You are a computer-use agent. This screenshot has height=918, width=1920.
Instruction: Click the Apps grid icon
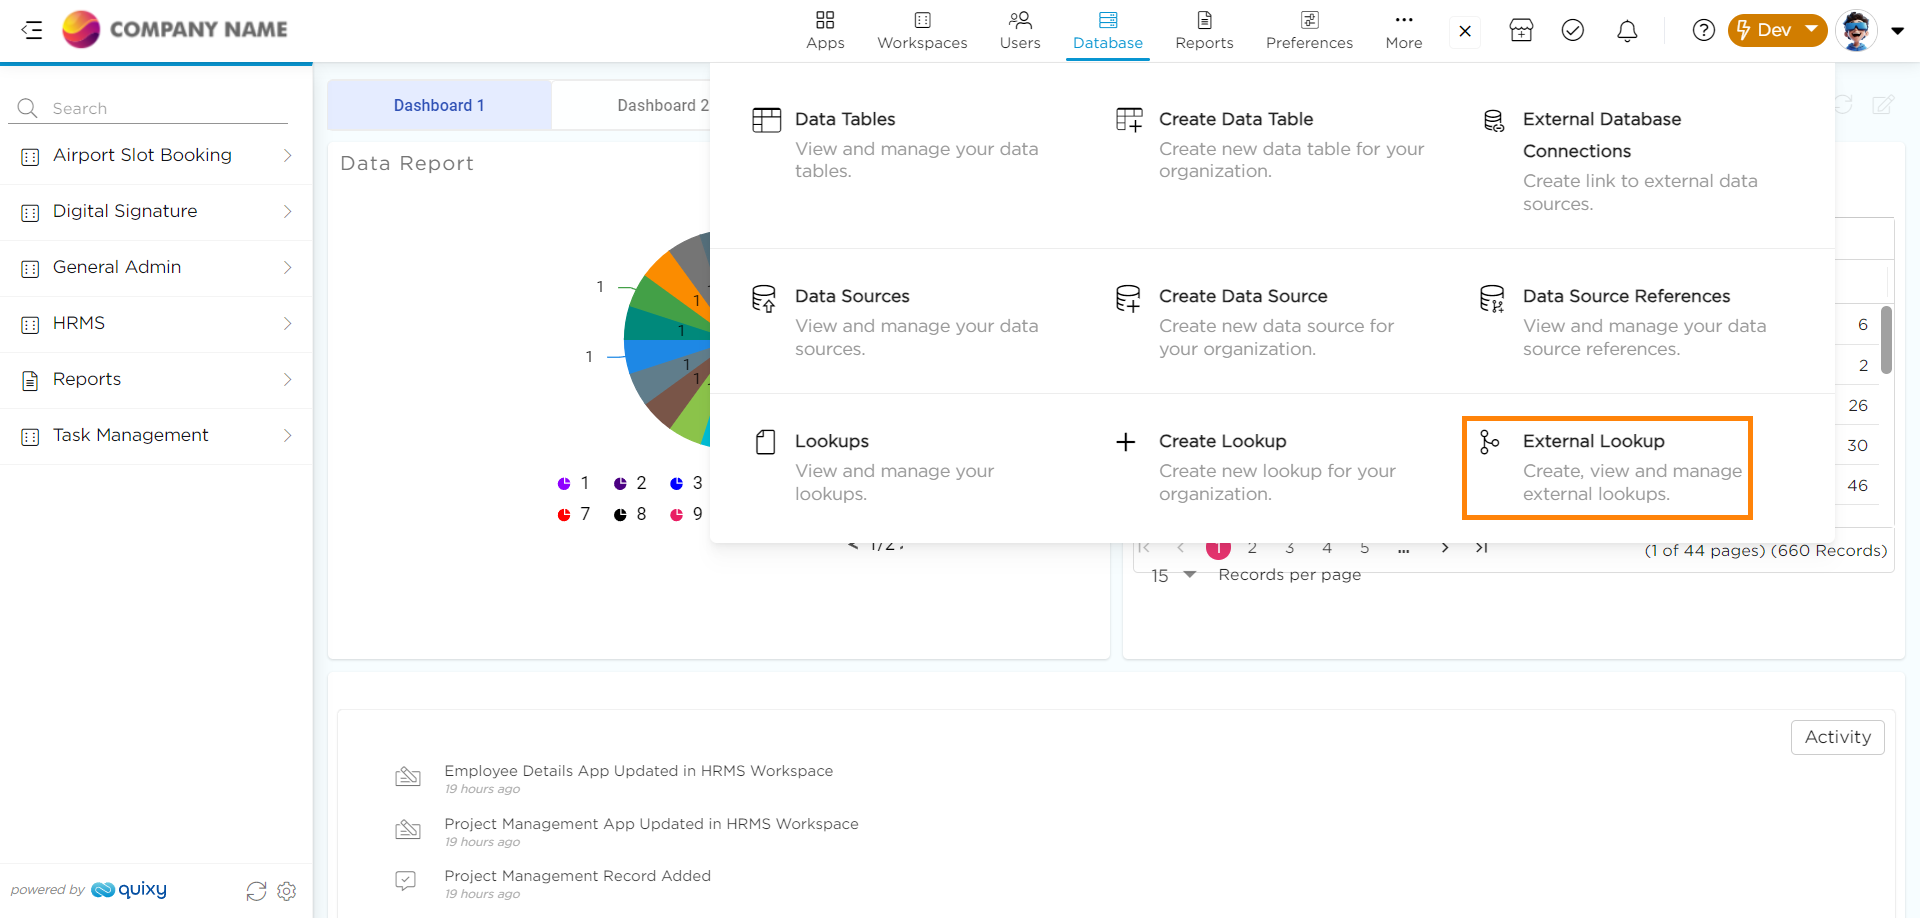[x=825, y=30]
